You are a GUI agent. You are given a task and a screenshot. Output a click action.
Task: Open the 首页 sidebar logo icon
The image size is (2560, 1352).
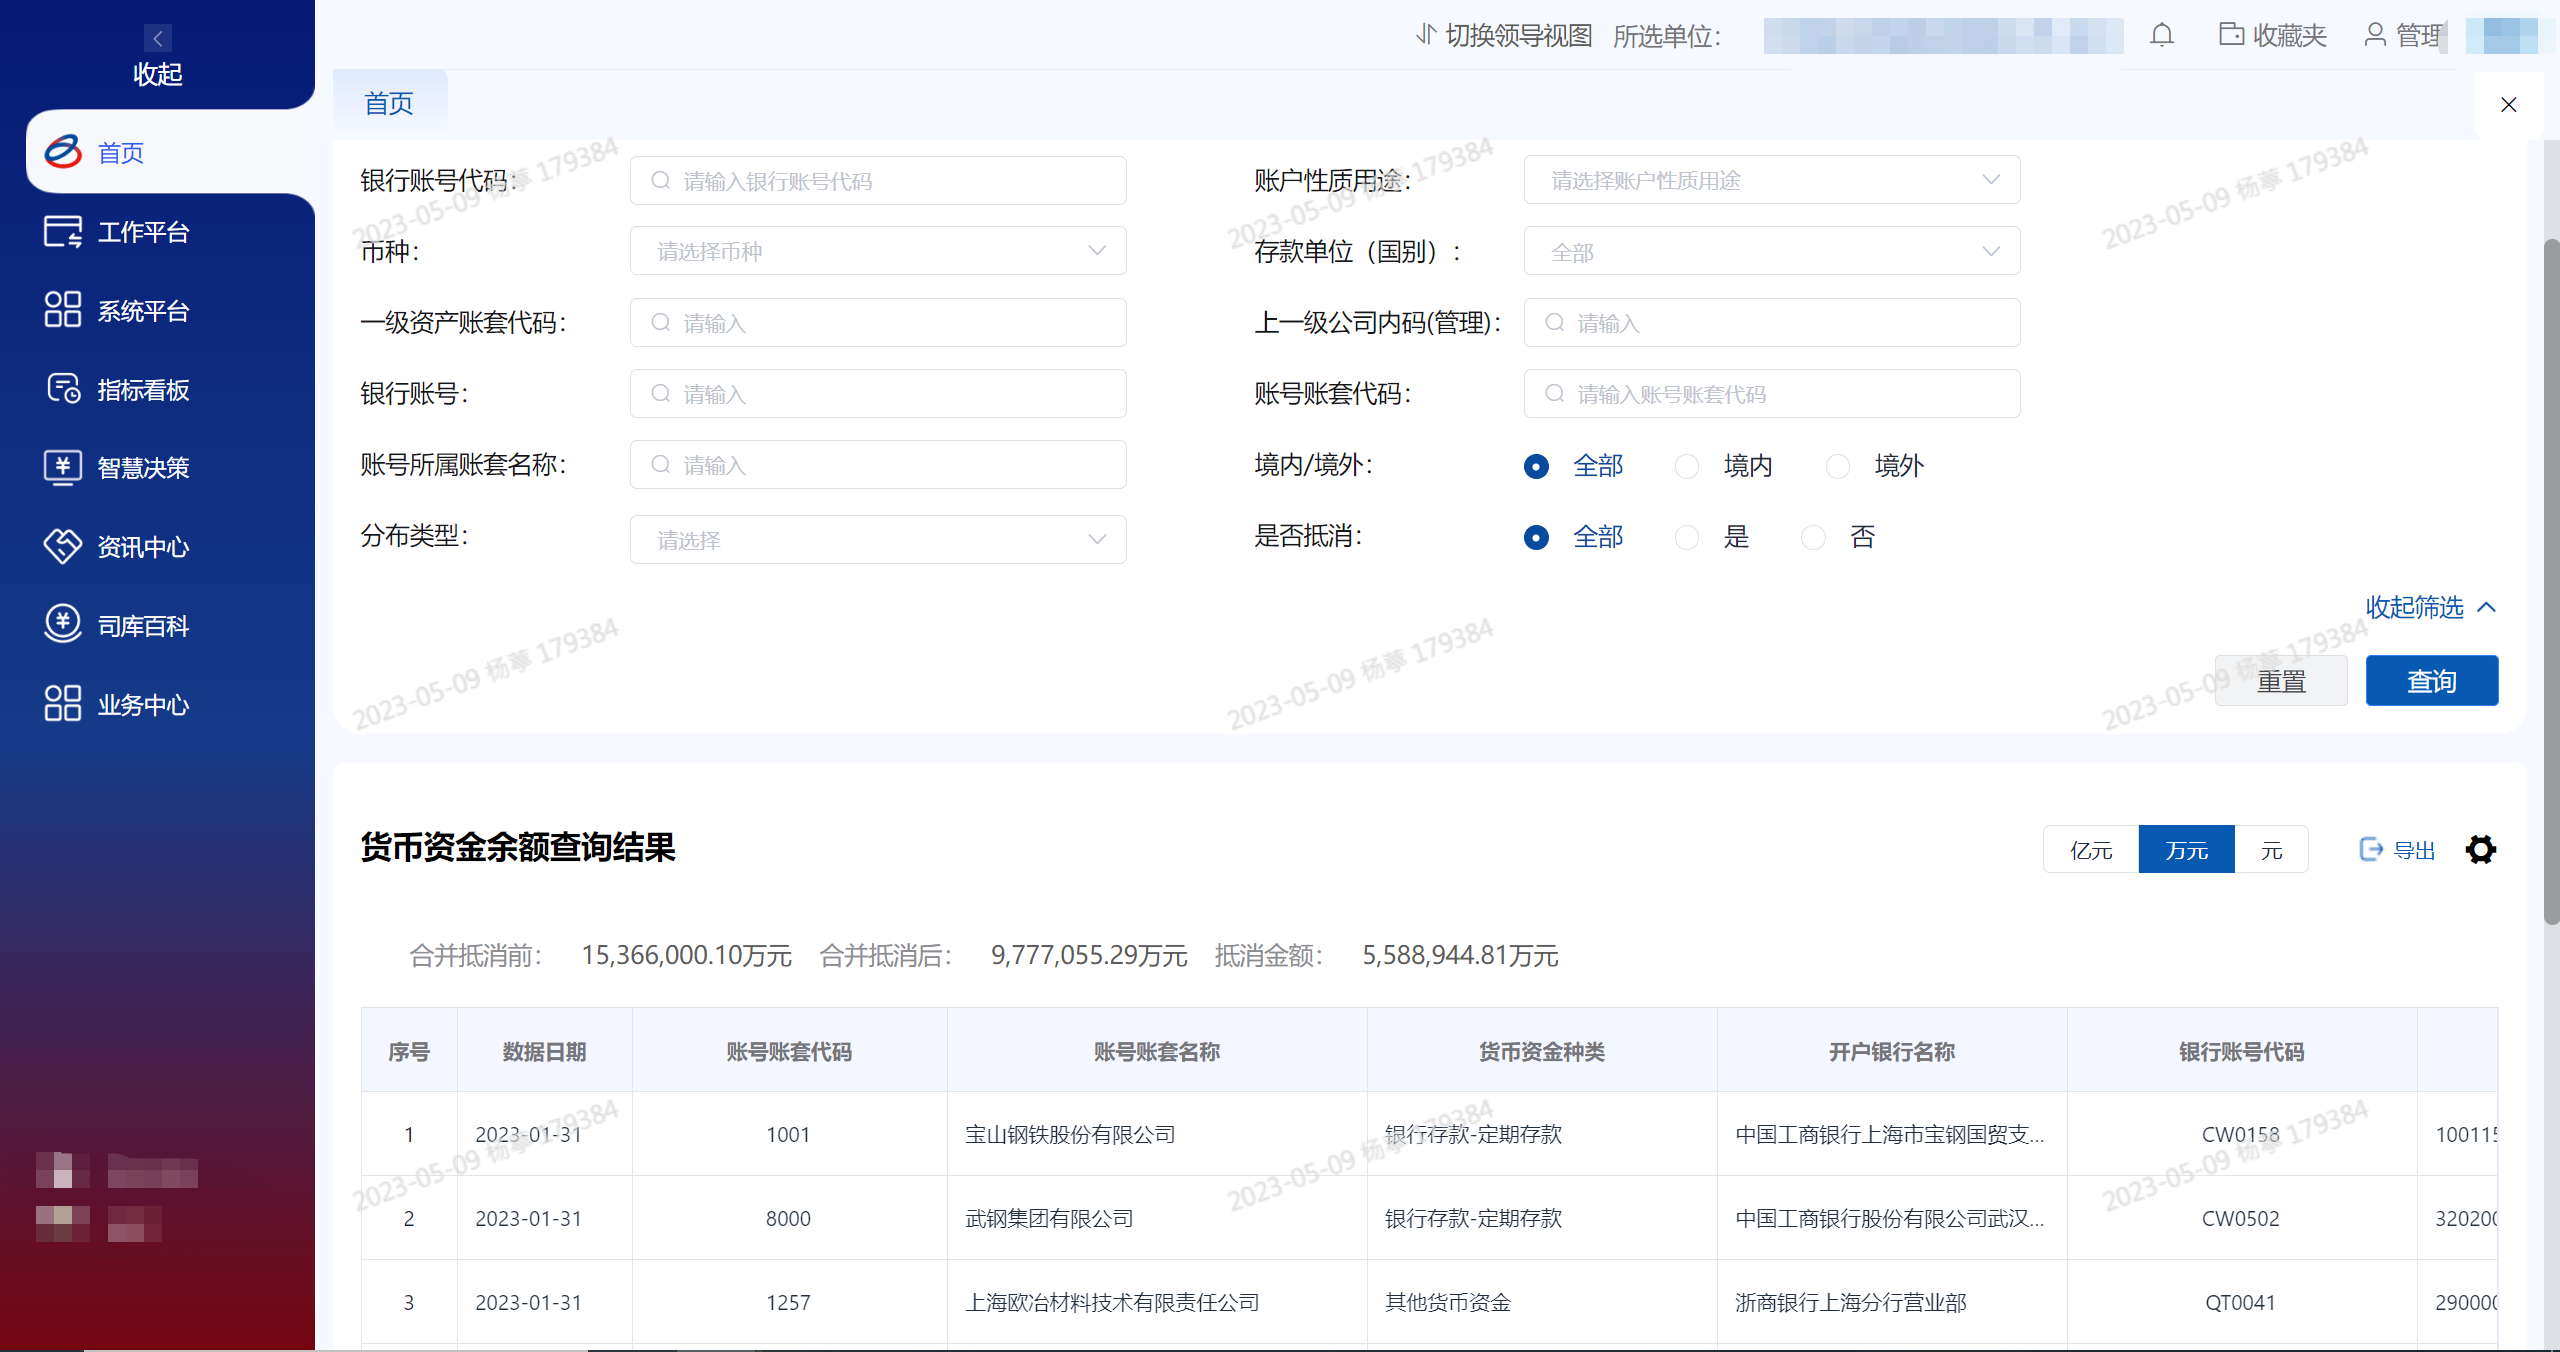click(x=63, y=152)
